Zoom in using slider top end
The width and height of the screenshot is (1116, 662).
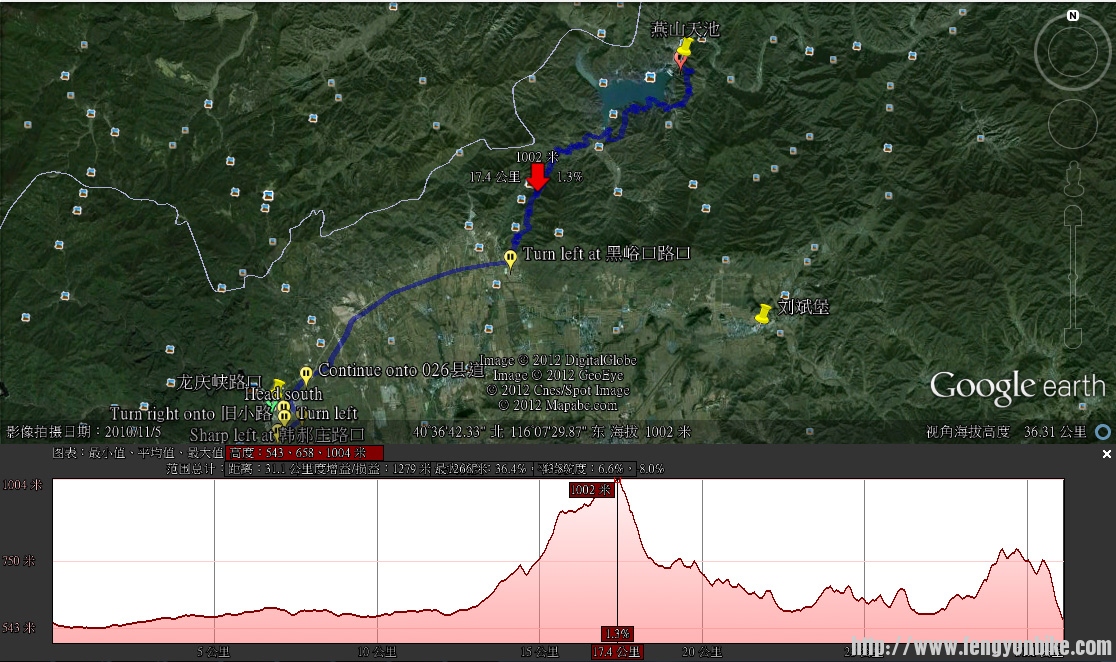coord(1072,214)
